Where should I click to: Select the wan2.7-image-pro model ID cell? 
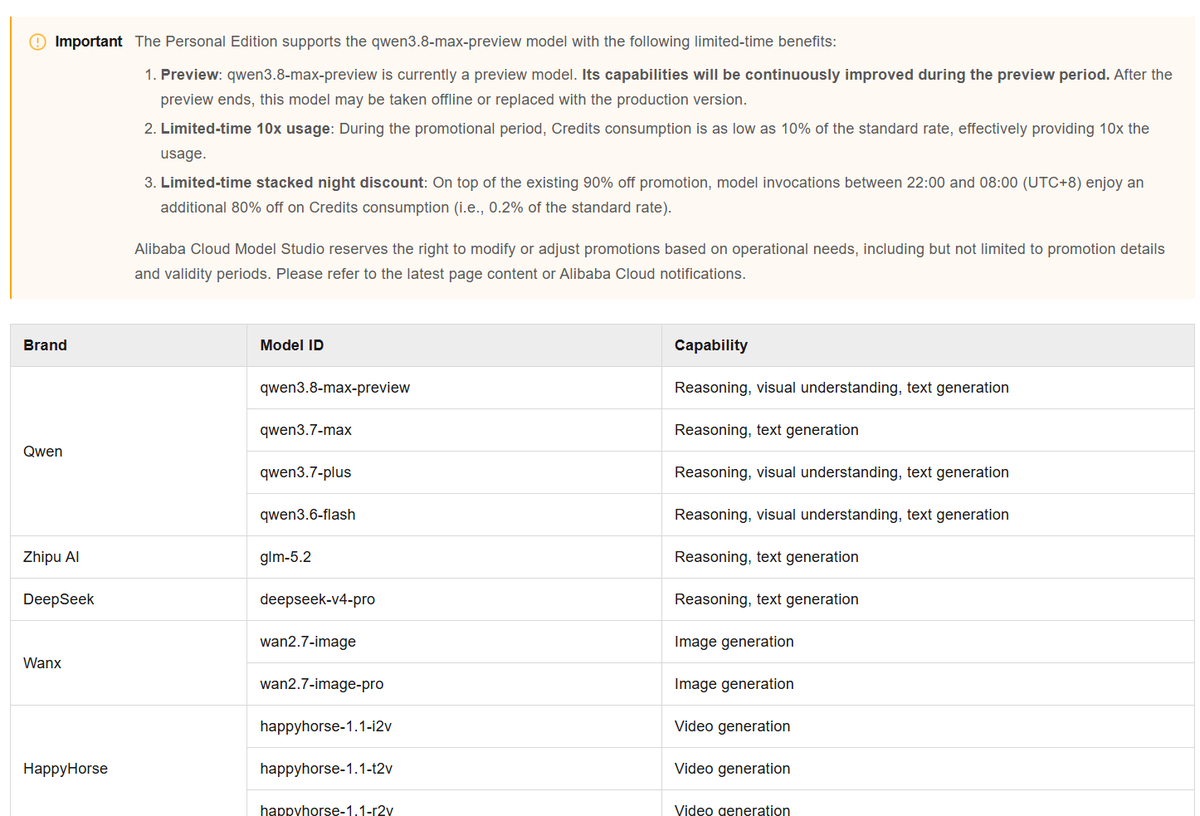pos(453,684)
